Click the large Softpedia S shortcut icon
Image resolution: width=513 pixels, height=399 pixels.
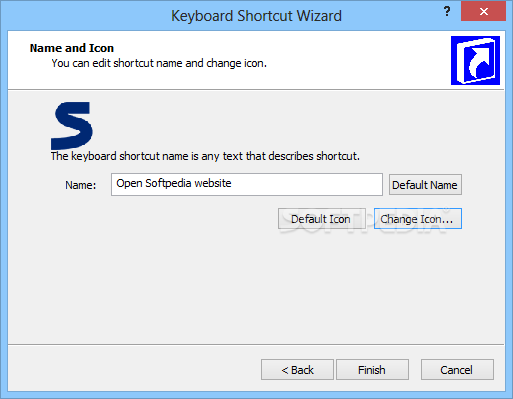(x=71, y=126)
